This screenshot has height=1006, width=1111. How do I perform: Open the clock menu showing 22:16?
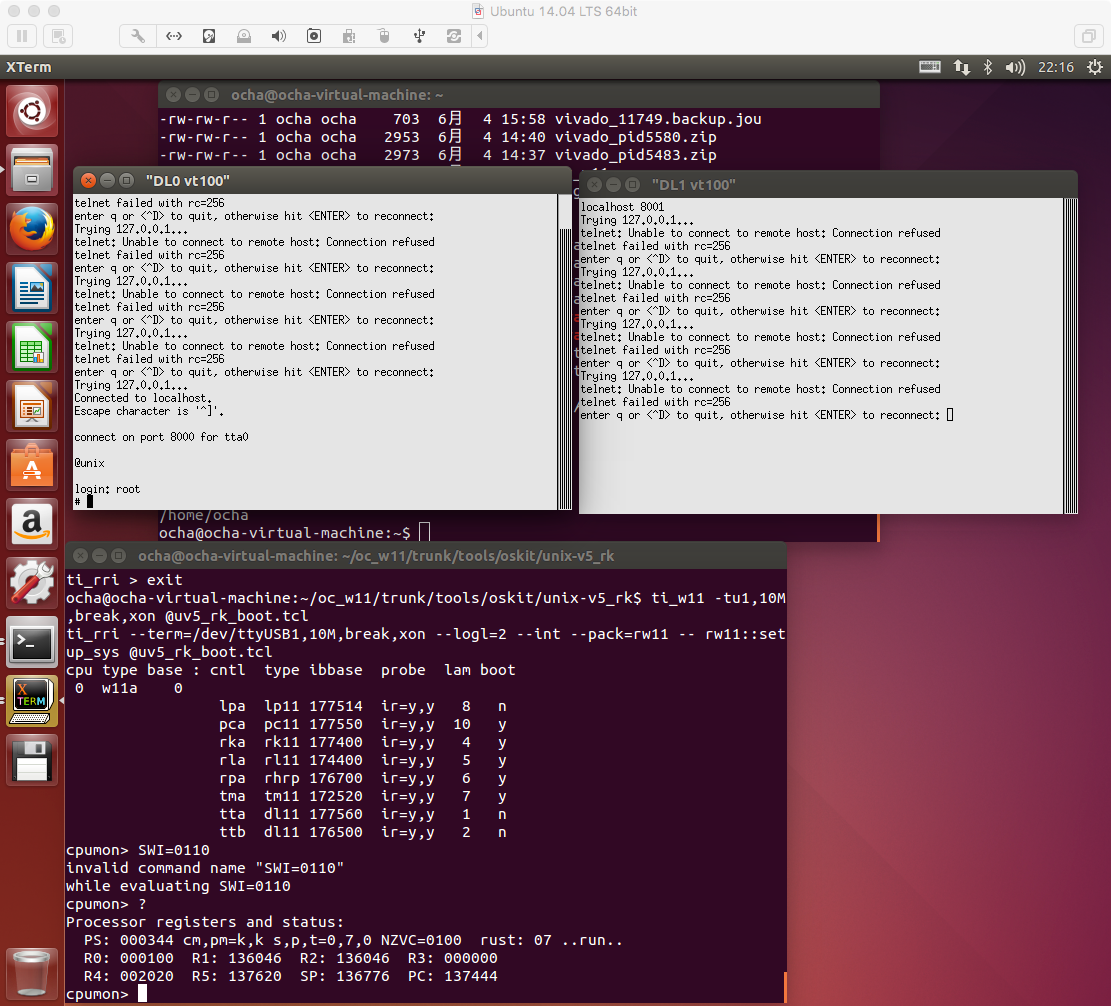tap(1056, 67)
